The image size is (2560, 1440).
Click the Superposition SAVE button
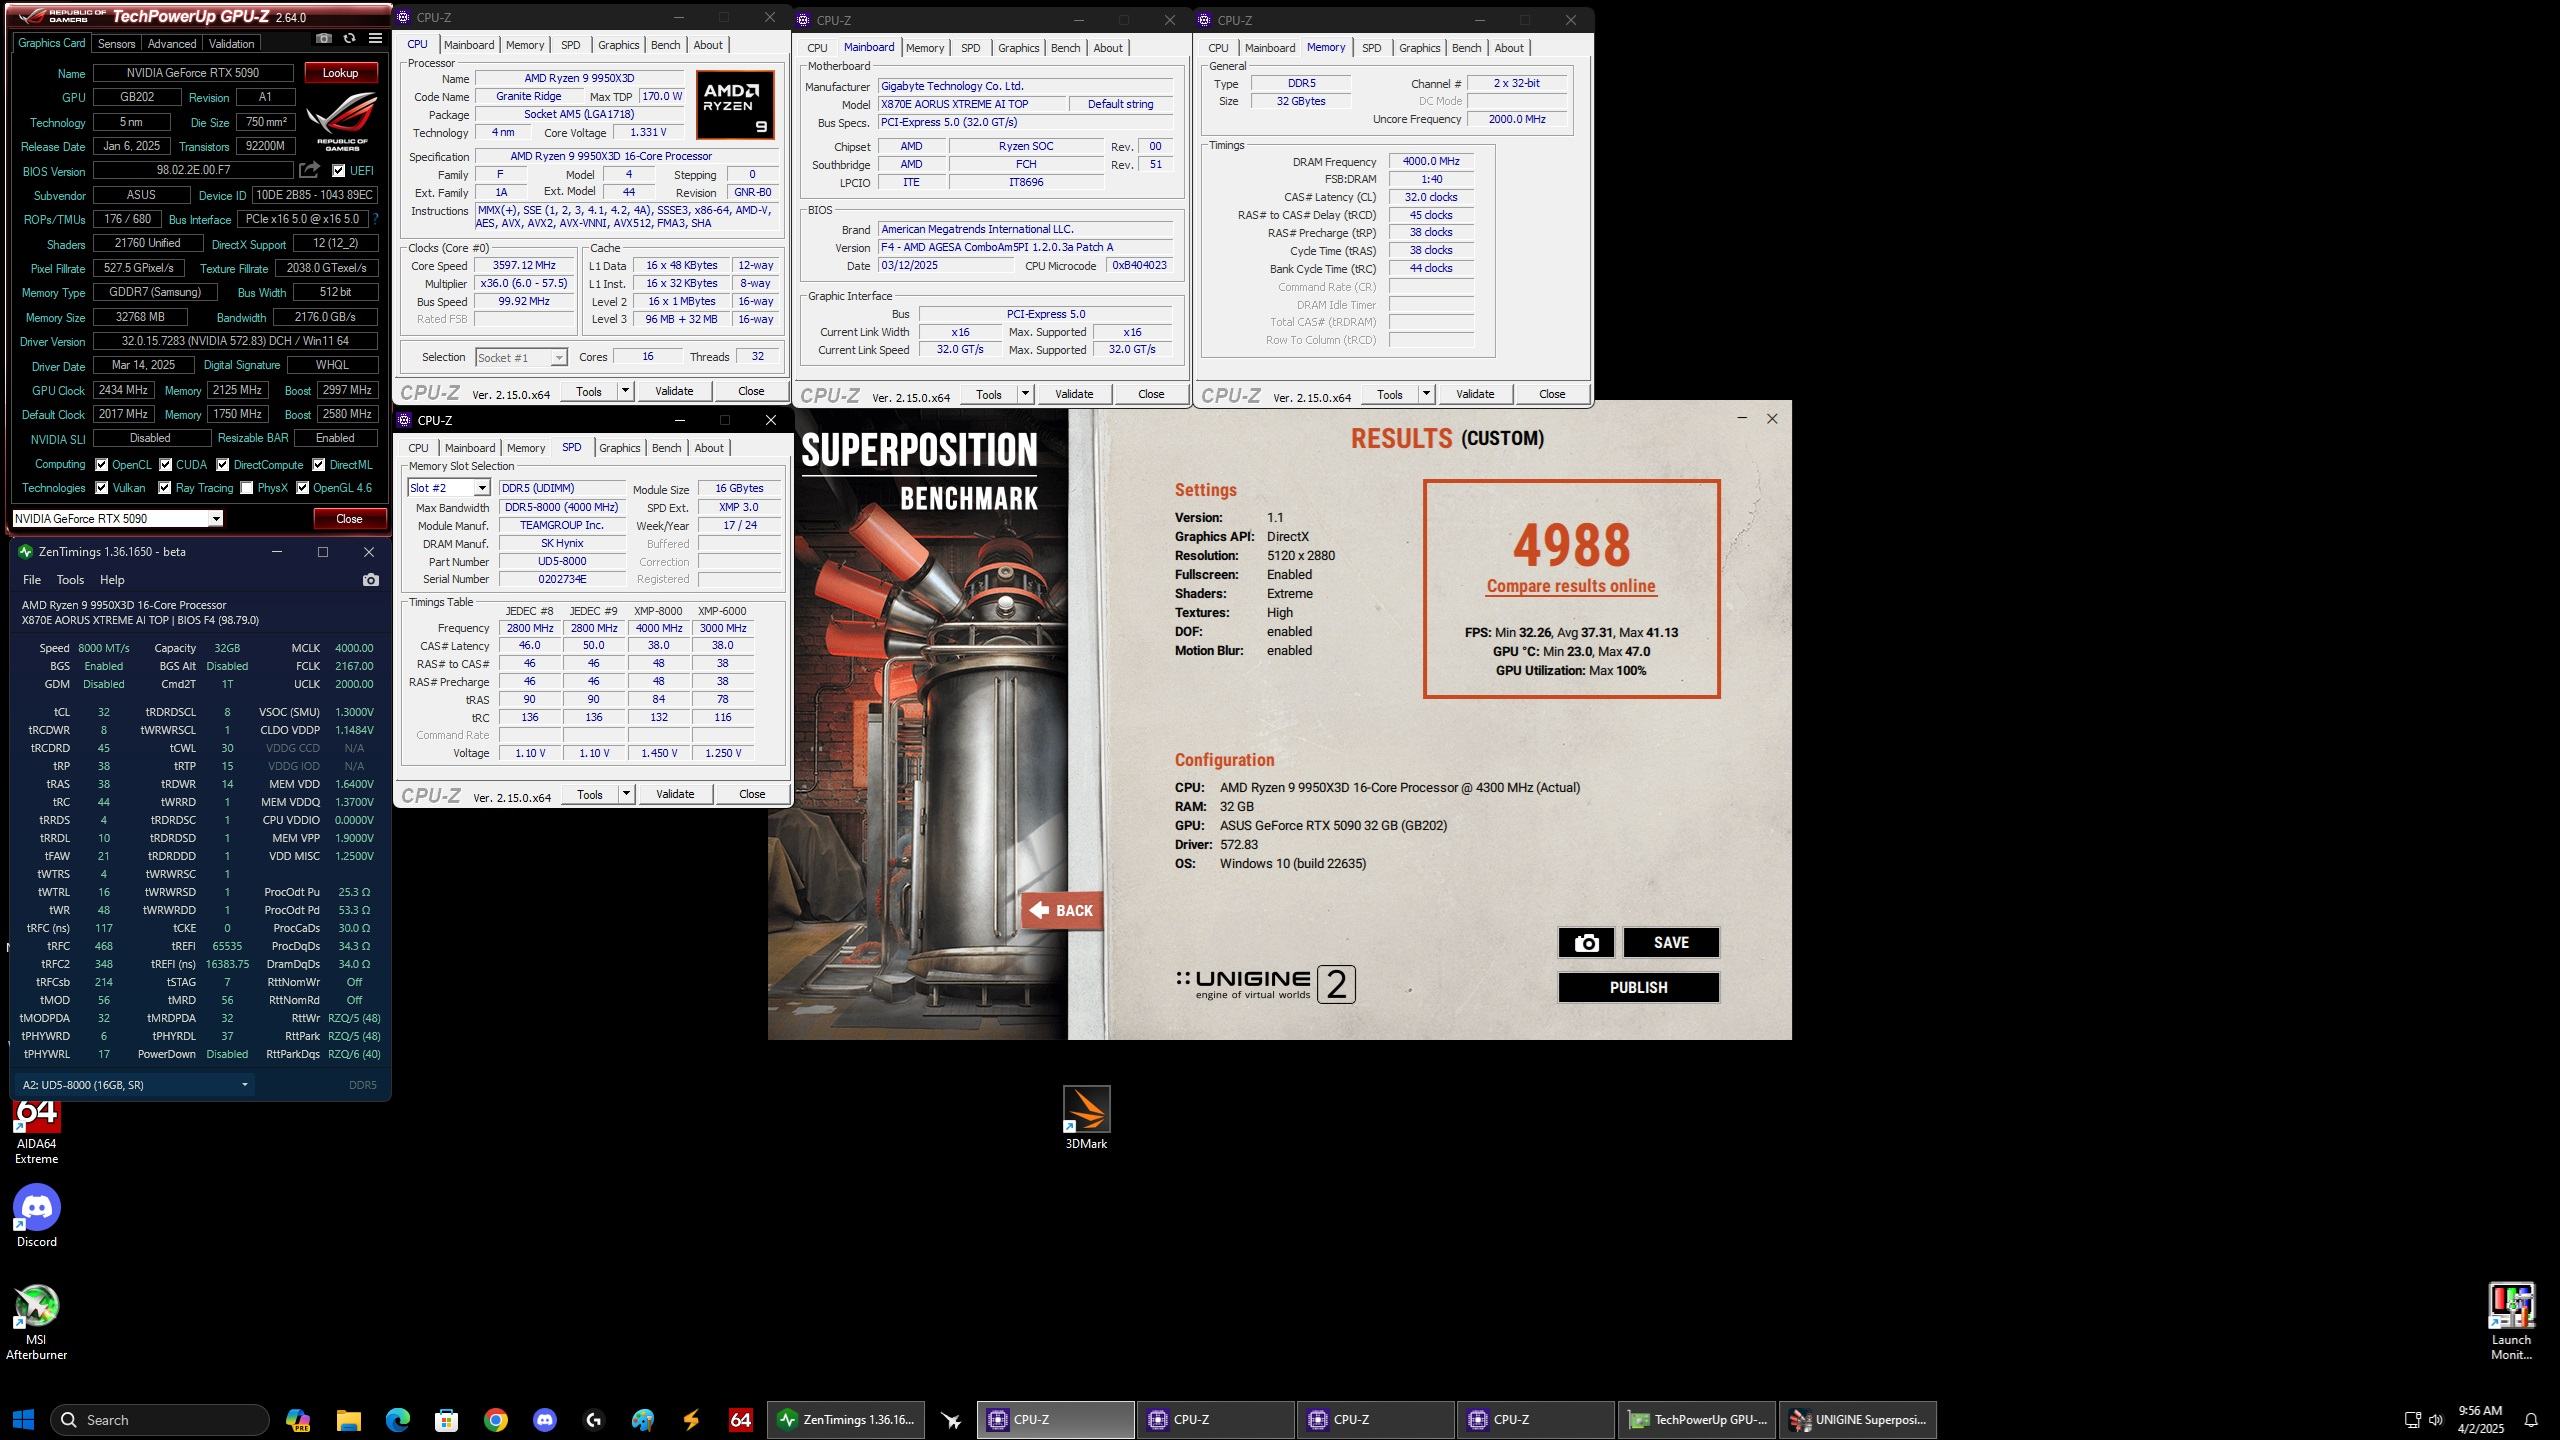pyautogui.click(x=1671, y=942)
